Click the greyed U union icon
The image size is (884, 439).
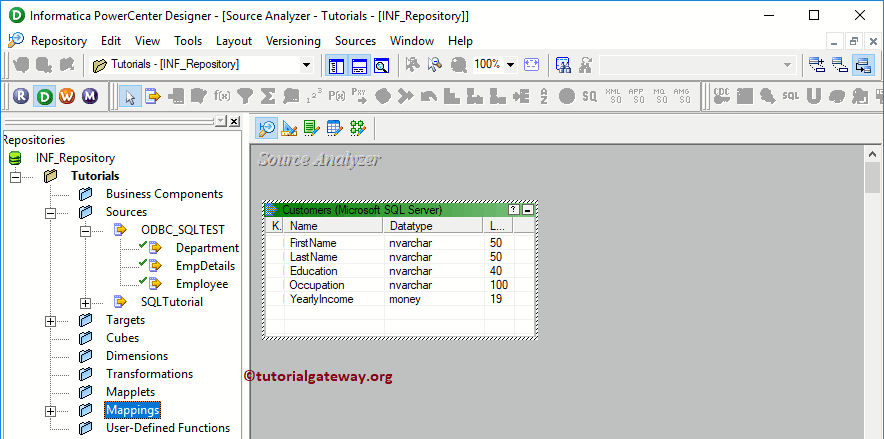tap(813, 96)
